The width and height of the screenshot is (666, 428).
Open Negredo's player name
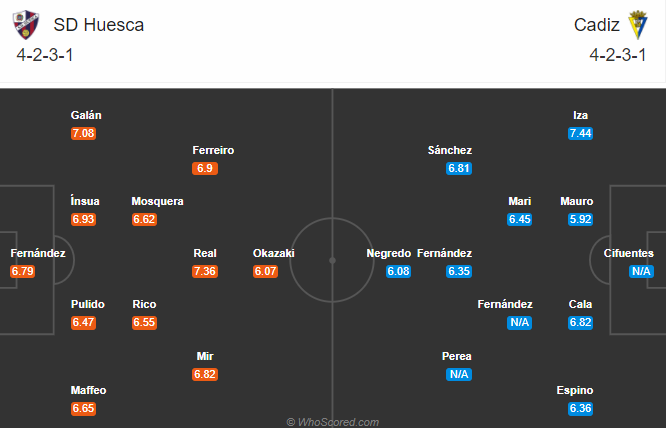[x=389, y=253]
